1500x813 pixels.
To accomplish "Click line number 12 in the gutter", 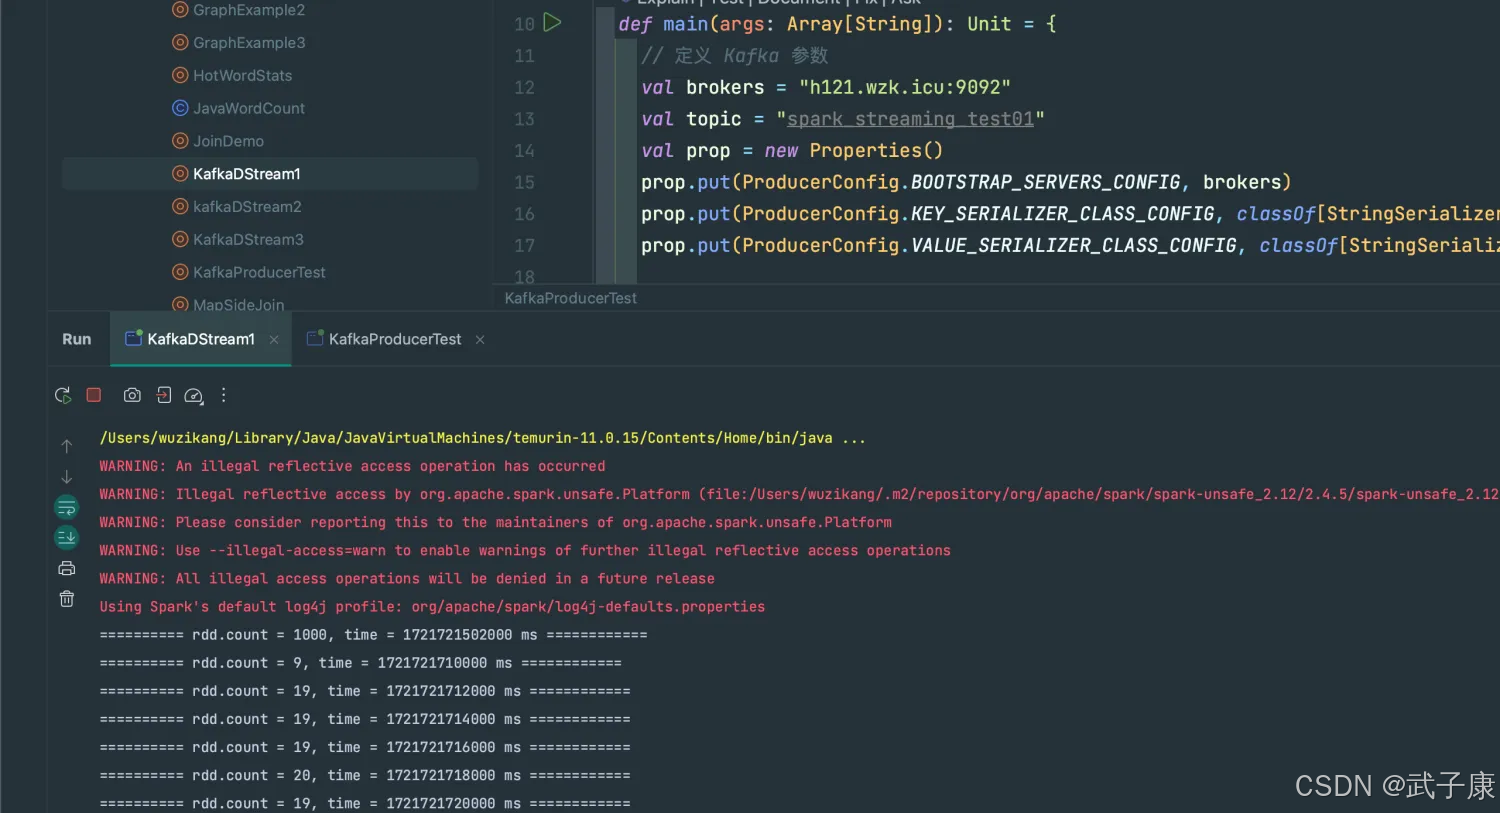I will click(524, 87).
